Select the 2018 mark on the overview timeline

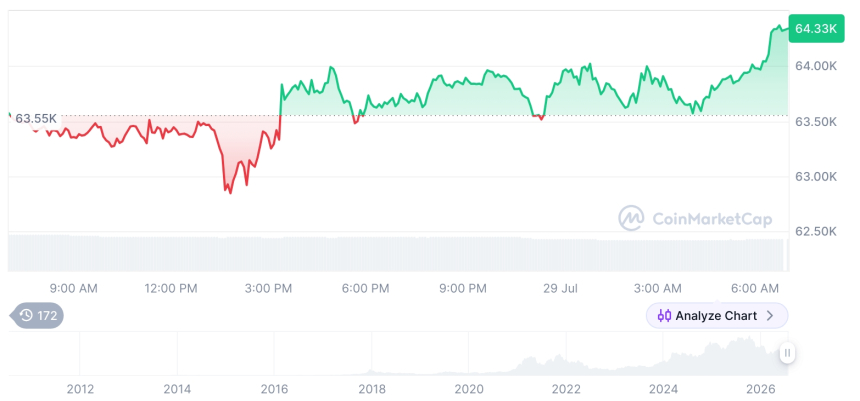click(x=372, y=389)
